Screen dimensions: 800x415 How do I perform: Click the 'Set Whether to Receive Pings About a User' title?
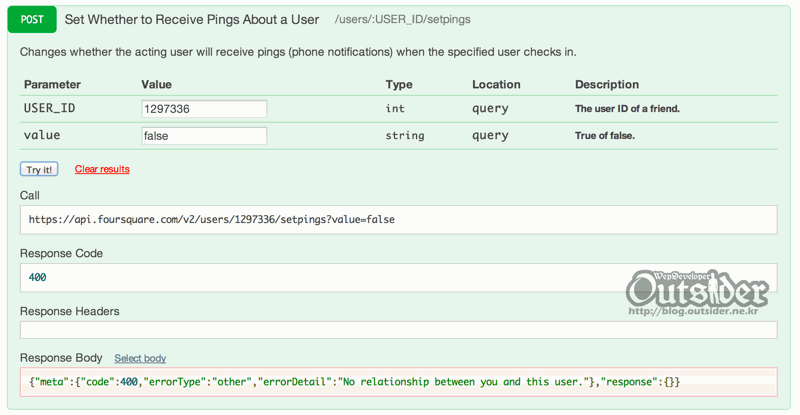[x=192, y=19]
